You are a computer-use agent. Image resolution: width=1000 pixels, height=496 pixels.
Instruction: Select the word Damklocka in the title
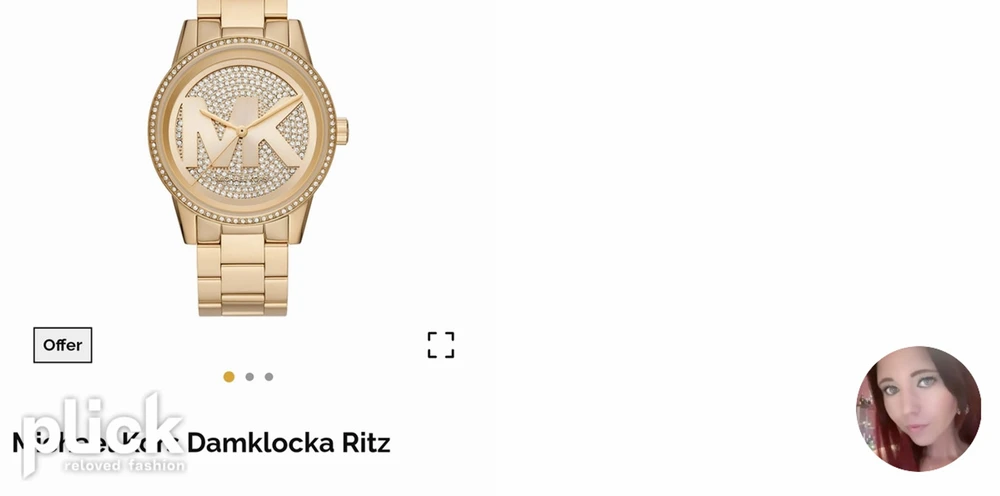(x=261, y=442)
